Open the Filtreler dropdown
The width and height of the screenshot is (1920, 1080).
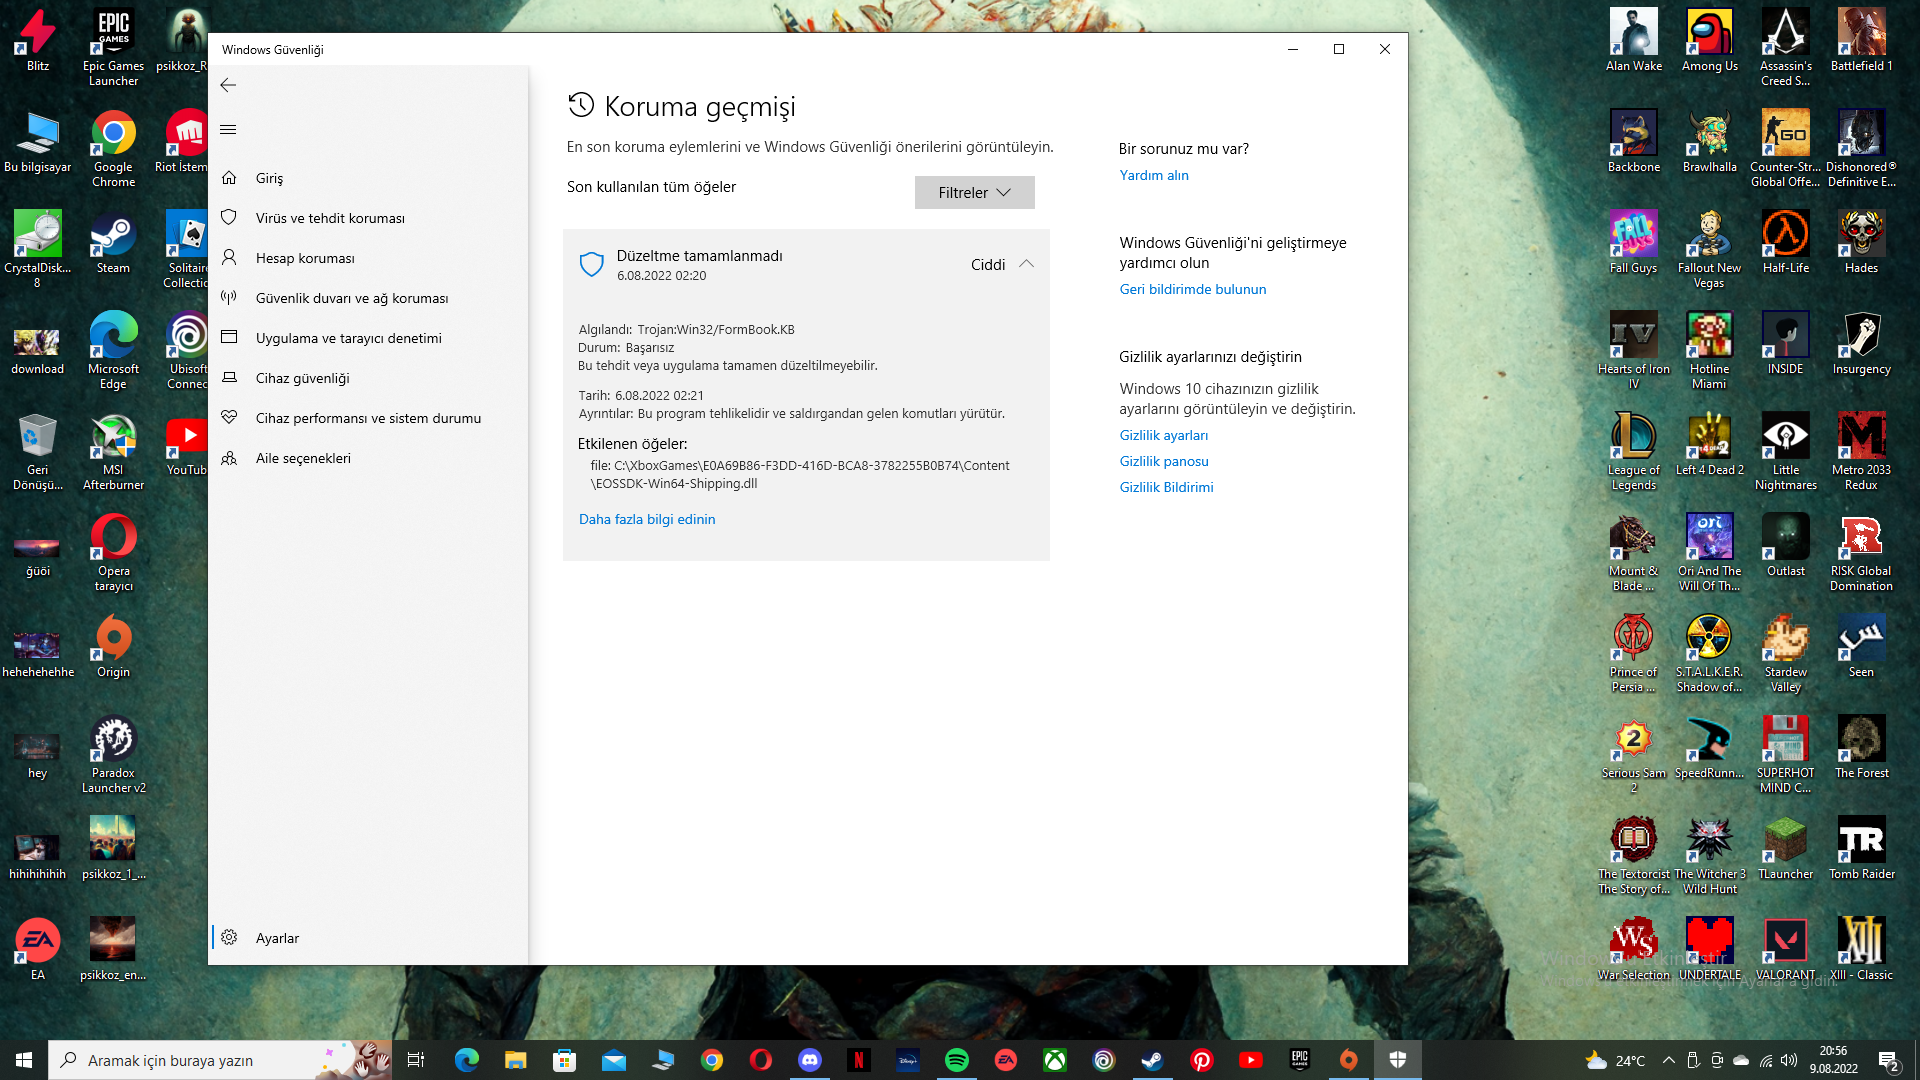pos(974,192)
